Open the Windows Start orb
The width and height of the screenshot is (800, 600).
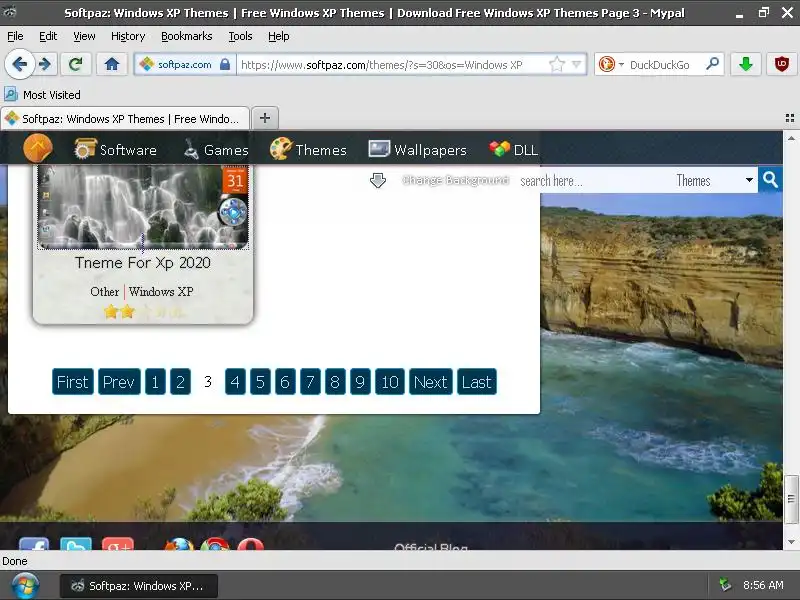[x=26, y=586]
